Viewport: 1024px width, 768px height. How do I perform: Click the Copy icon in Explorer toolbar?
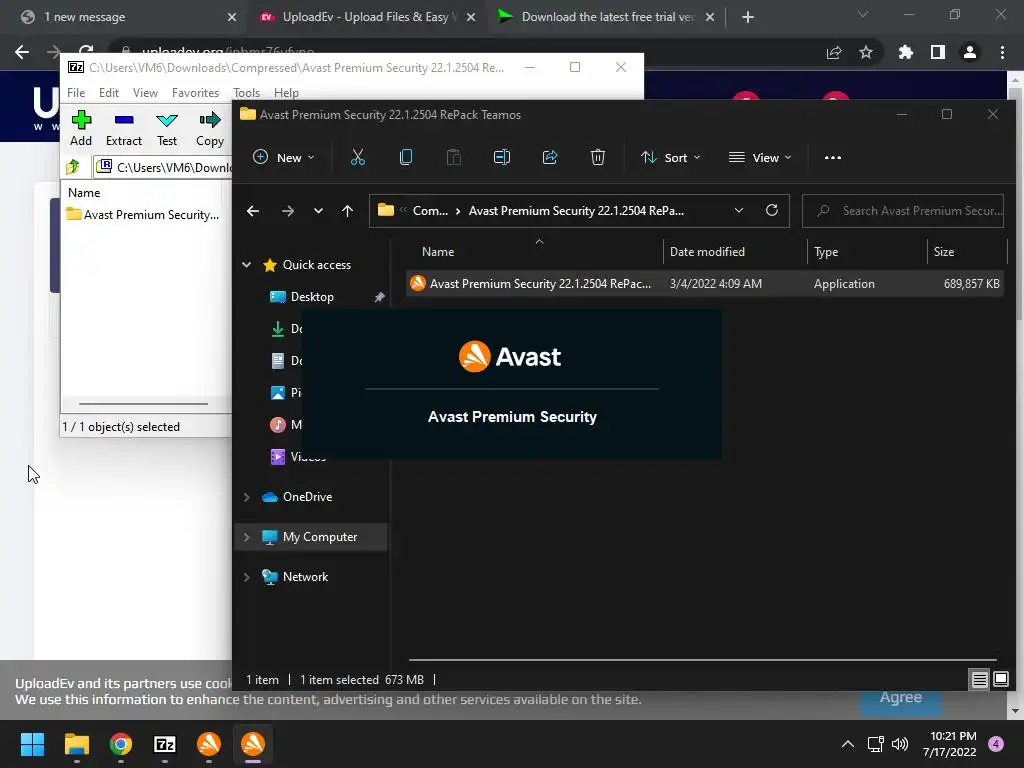(x=406, y=157)
